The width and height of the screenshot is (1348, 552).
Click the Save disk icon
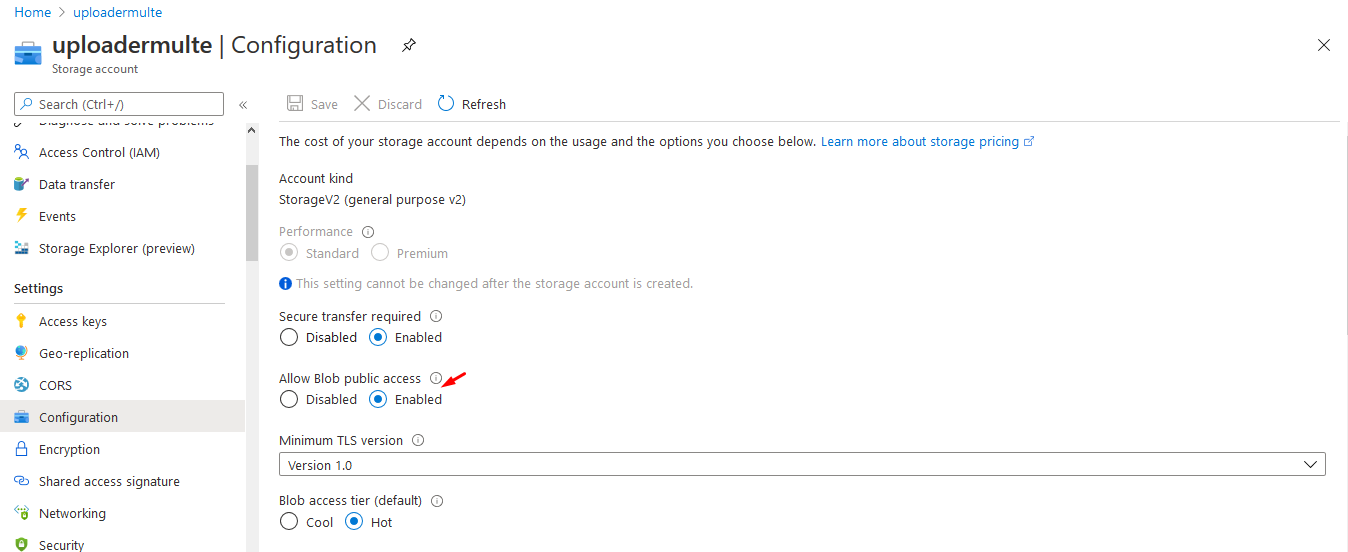(x=295, y=104)
